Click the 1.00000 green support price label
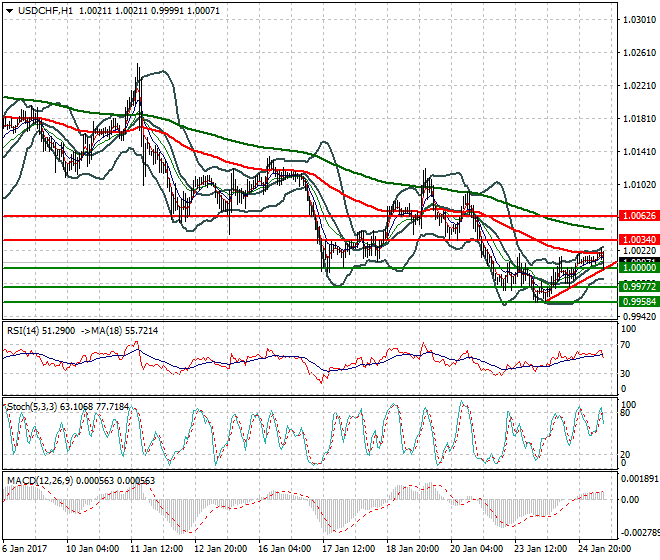660x560 pixels. pyautogui.click(x=639, y=268)
